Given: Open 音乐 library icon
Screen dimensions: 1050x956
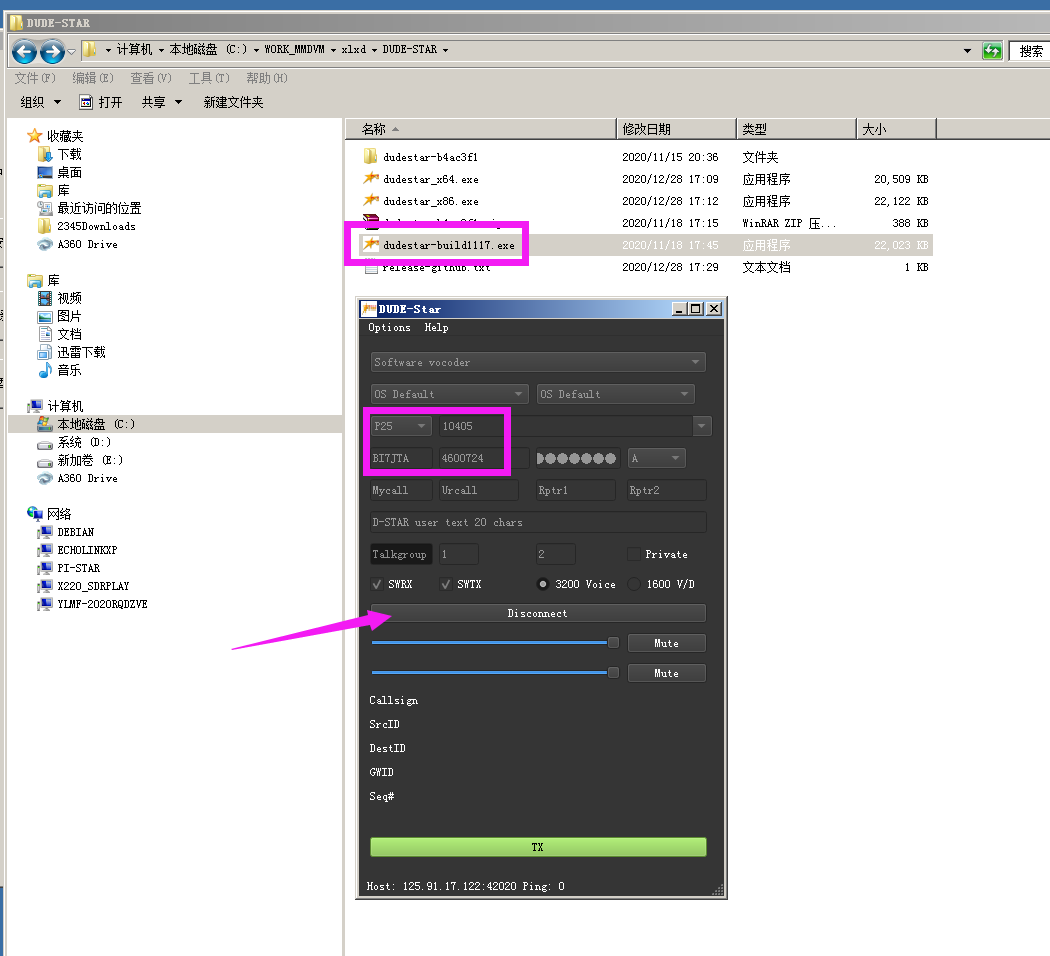Looking at the screenshot, I should 45,370.
